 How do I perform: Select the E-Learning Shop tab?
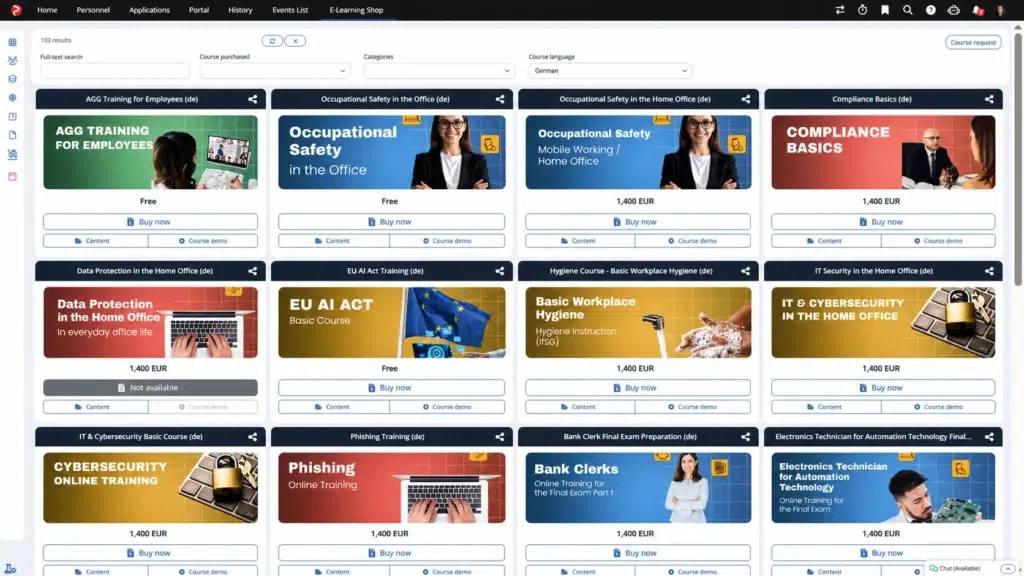[x=356, y=10]
